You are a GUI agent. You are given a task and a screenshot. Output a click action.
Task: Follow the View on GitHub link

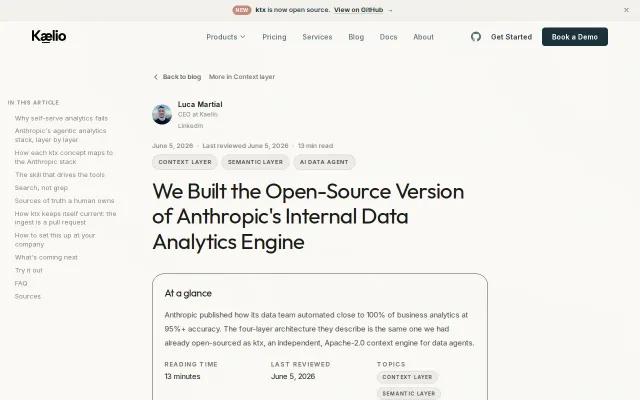(x=358, y=10)
